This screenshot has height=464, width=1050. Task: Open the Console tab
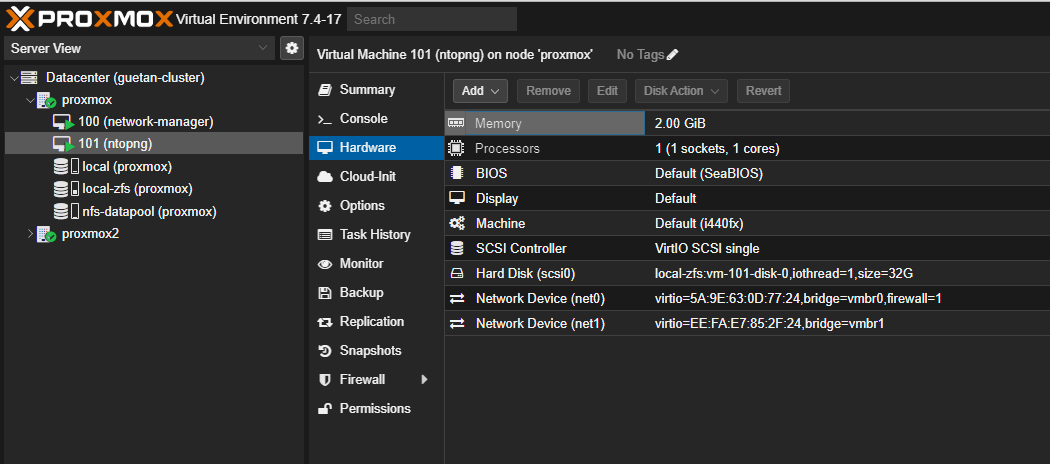pyautogui.click(x=363, y=118)
